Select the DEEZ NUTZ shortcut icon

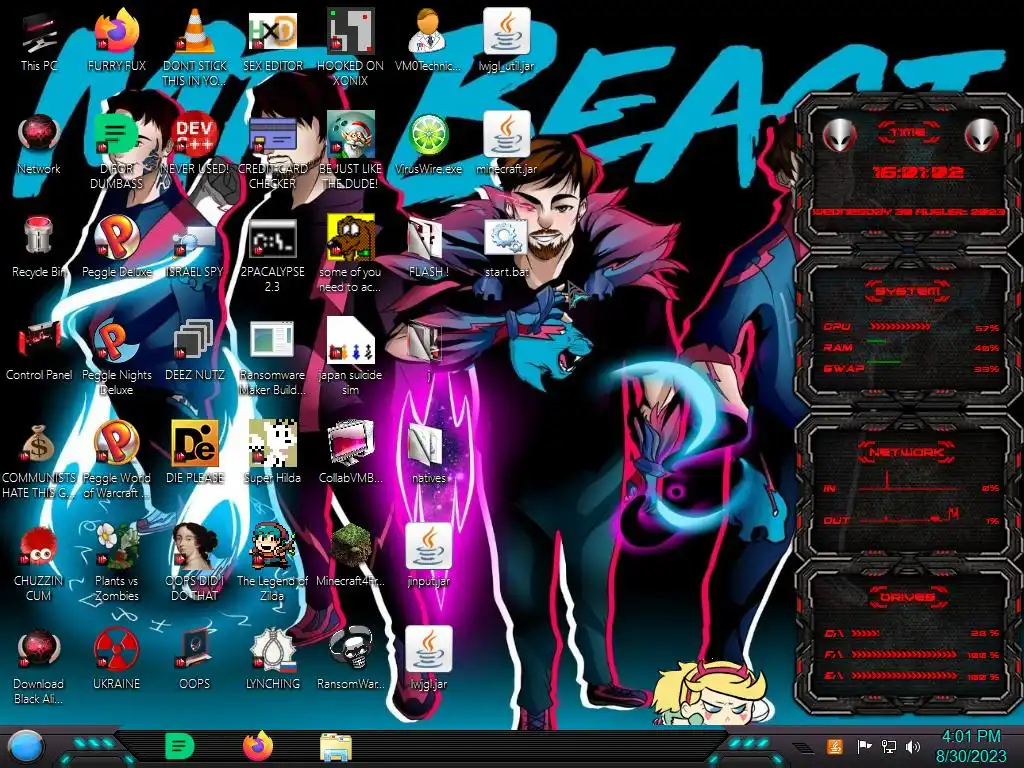click(x=195, y=340)
